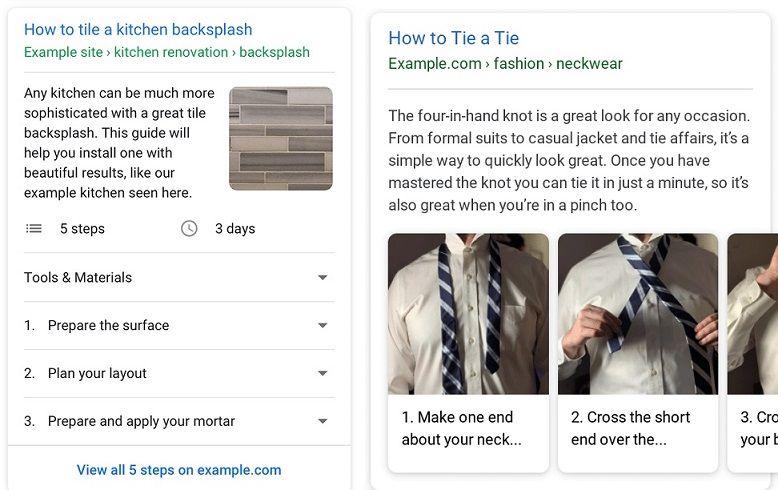Screen dimensions: 778x490
Task: Click the clock icon beside 3 days
Action: coord(189,229)
